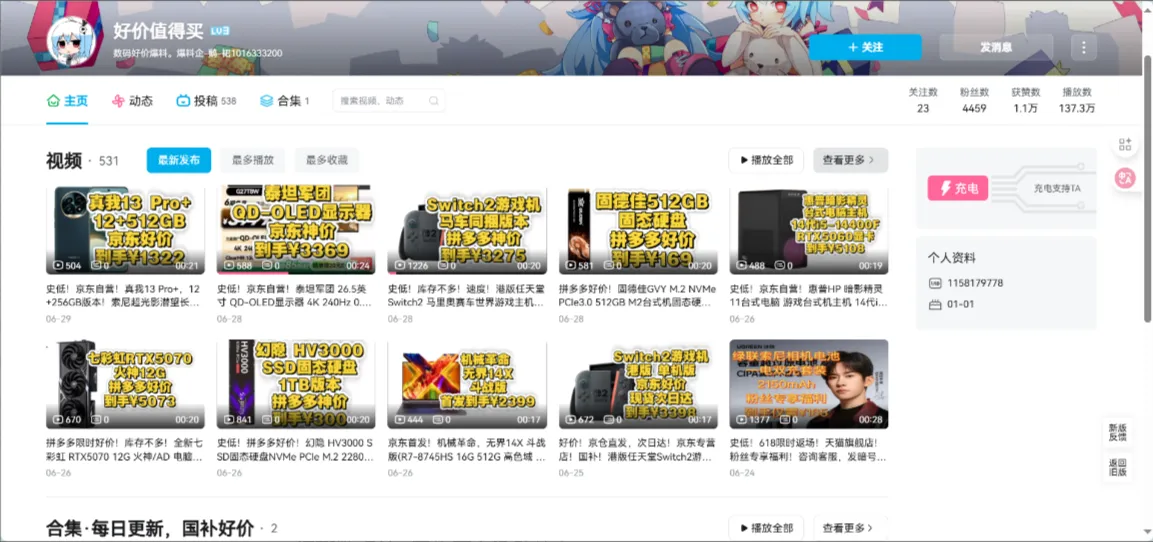
Task: Click title 京东首发！机械革命
Action: [466, 450]
